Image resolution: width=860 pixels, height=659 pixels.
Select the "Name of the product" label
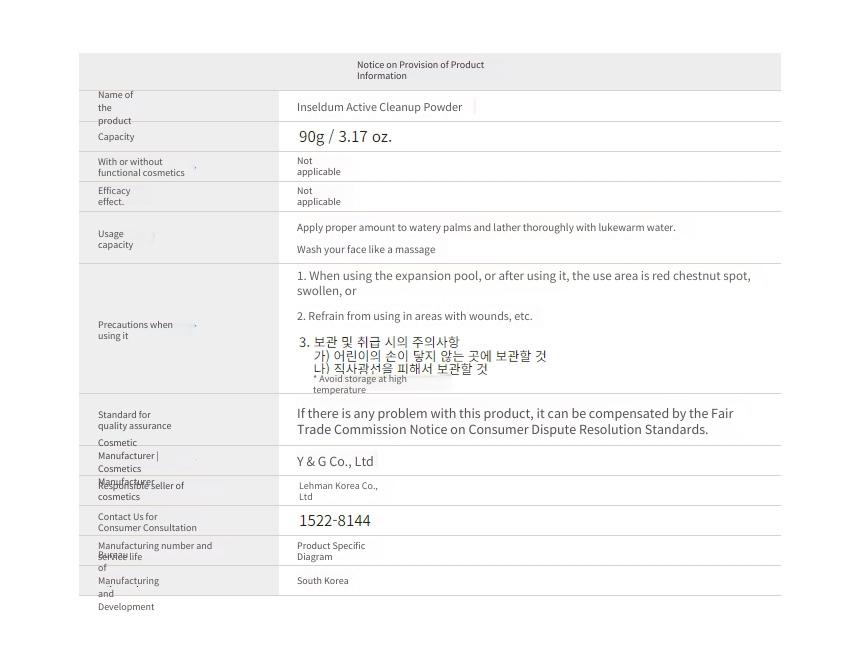point(115,107)
